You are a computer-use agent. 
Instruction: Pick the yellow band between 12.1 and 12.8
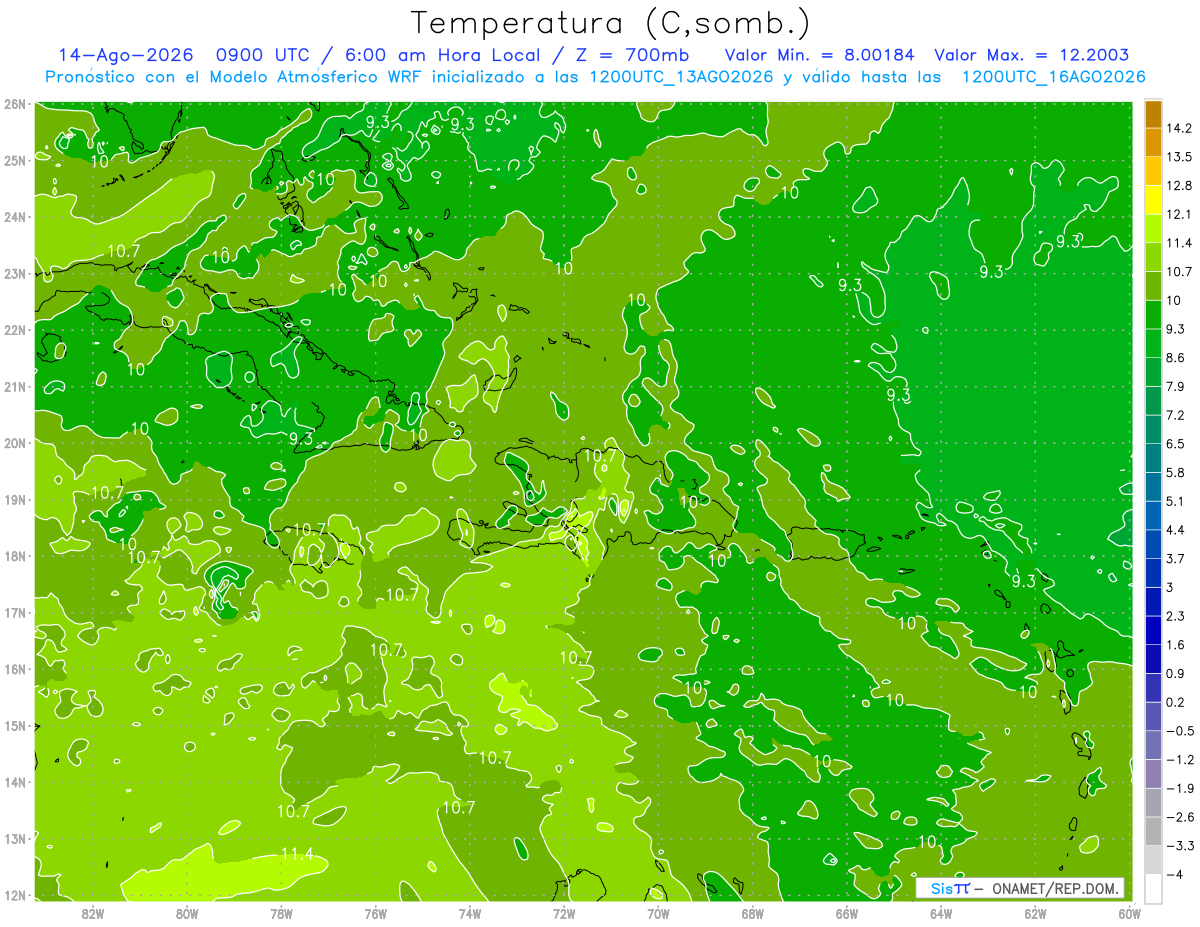[x=1153, y=200]
